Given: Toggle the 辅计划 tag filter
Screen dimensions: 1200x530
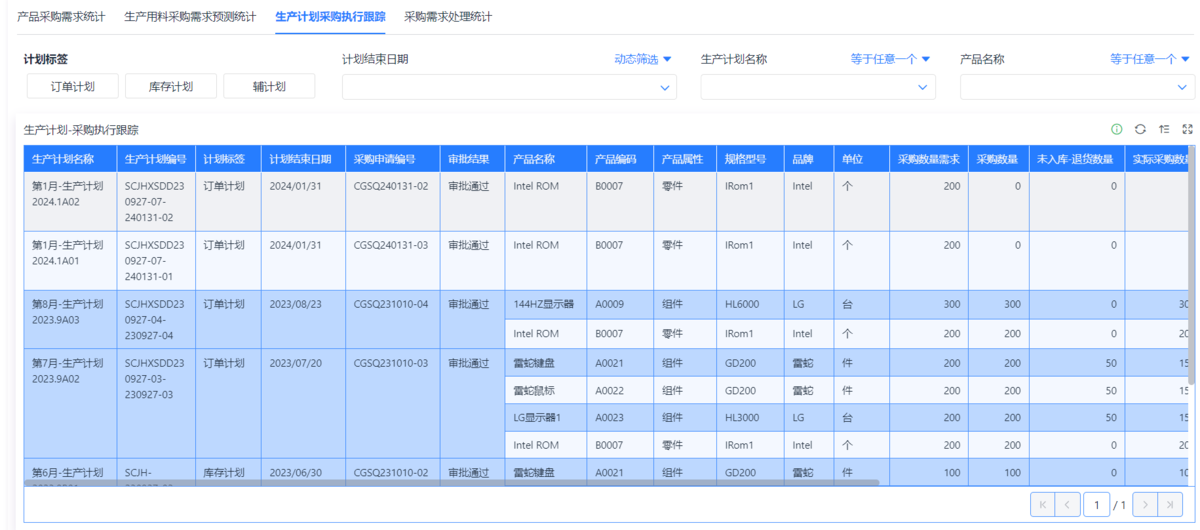Looking at the screenshot, I should click(269, 87).
